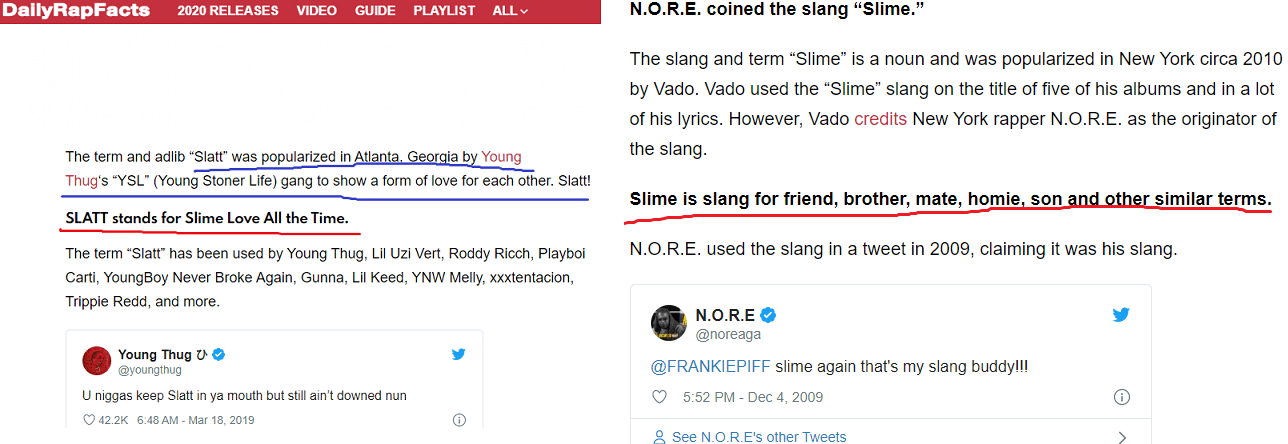Open info icon on N.O.R.E tweet
The image size is (1288, 444).
[1122, 397]
